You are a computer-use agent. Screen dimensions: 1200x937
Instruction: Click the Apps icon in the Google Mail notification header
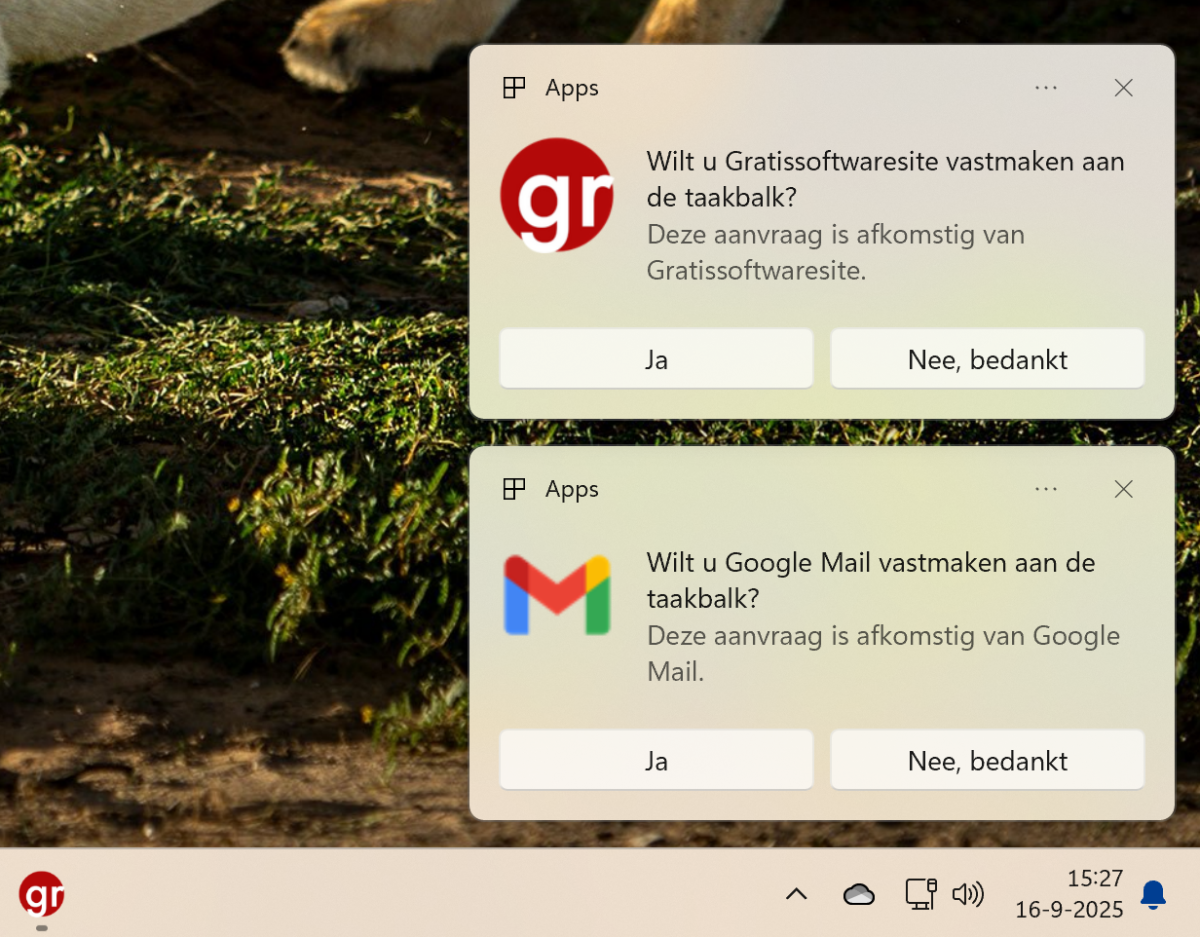coord(514,489)
